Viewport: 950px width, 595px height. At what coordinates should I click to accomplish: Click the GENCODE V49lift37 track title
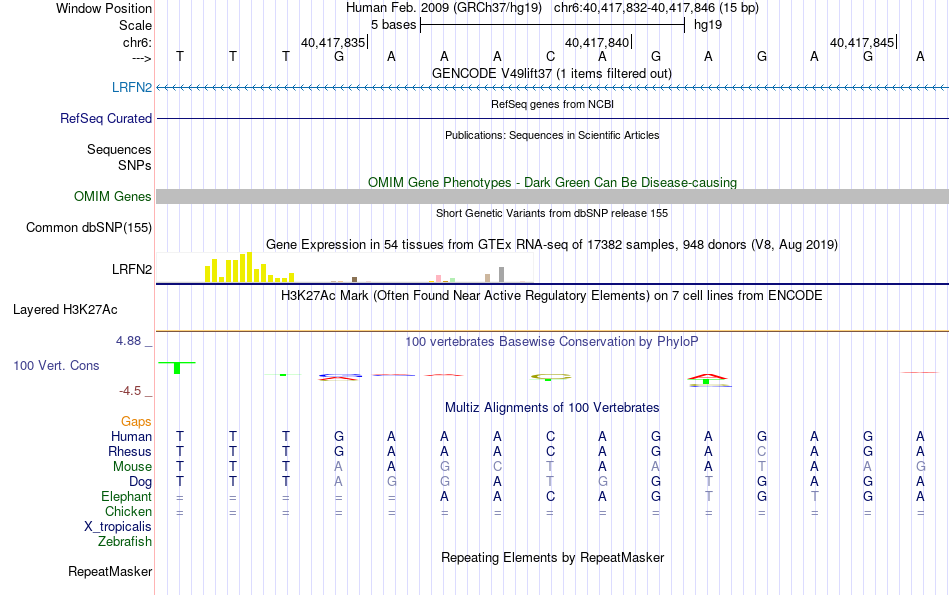point(552,73)
